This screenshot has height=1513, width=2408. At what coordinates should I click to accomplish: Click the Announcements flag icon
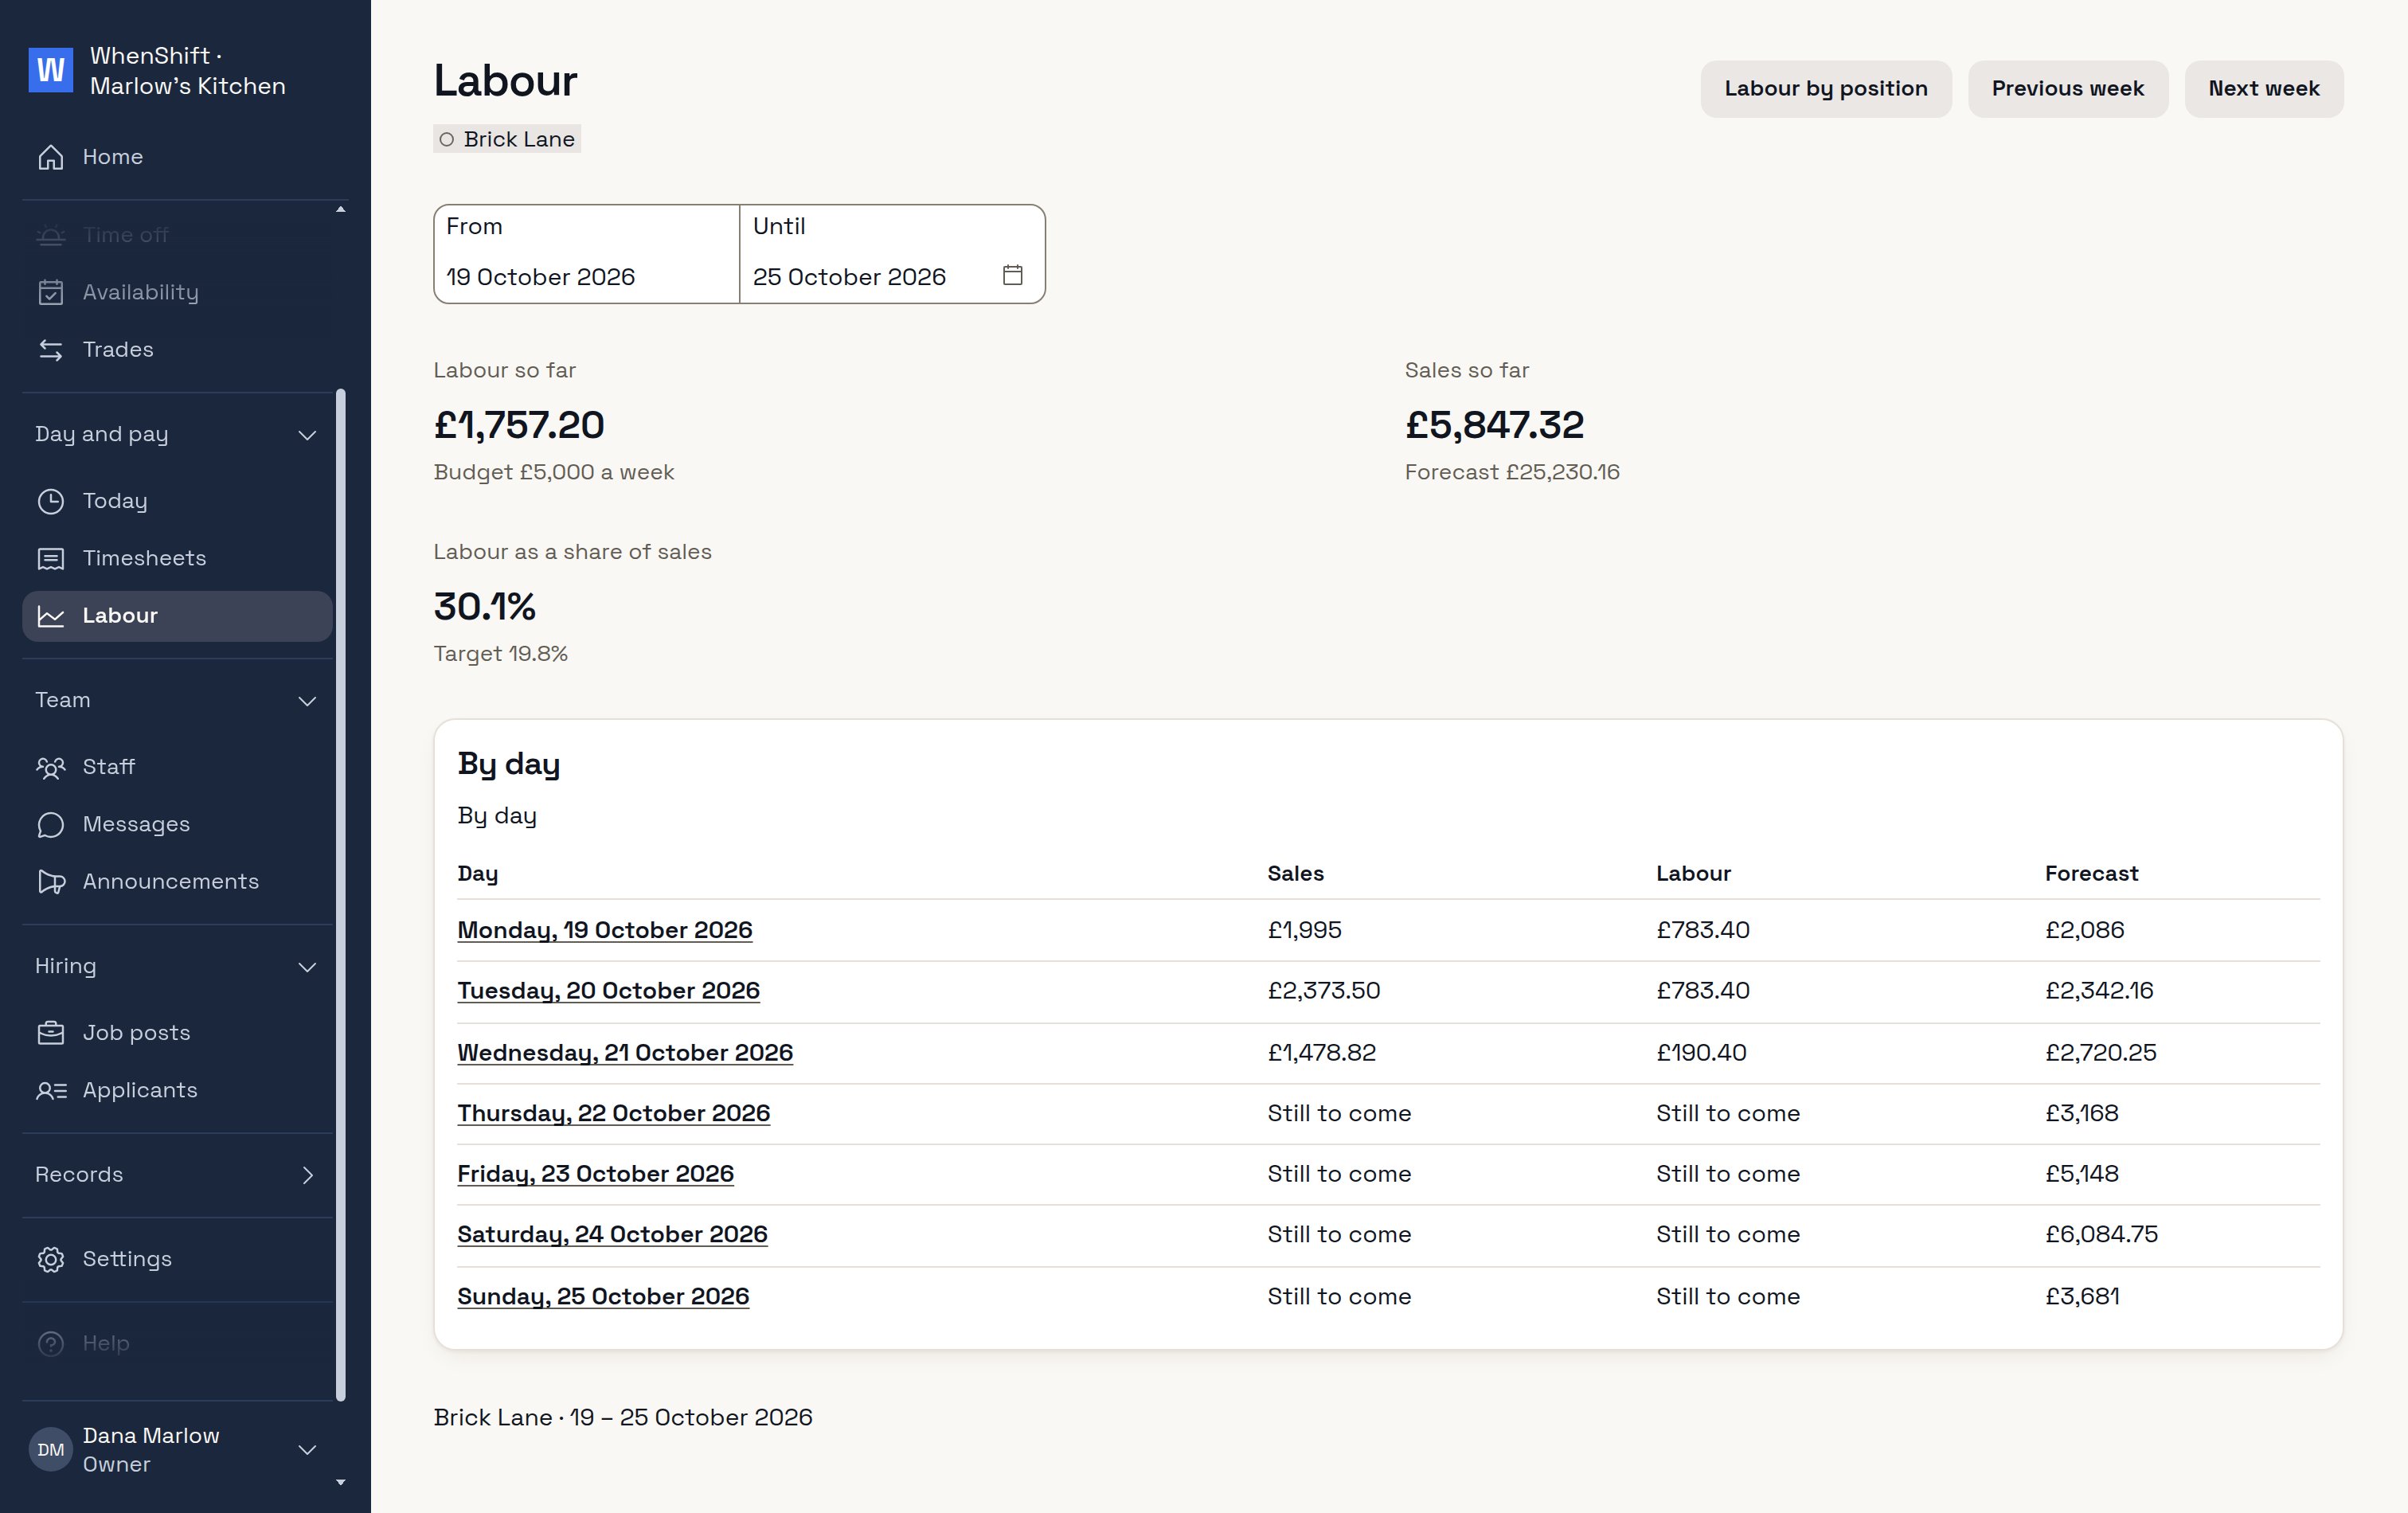coord(51,881)
